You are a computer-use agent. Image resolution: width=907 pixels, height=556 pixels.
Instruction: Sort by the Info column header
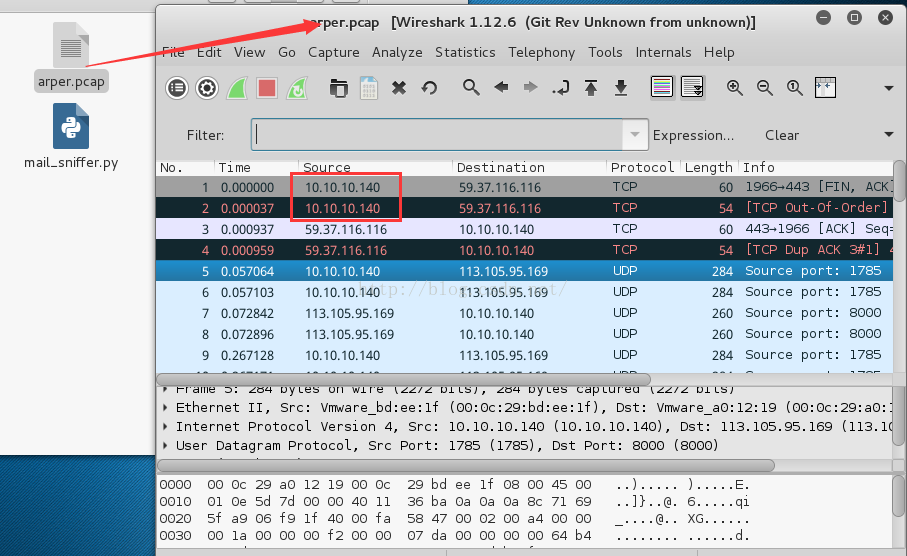816,168
